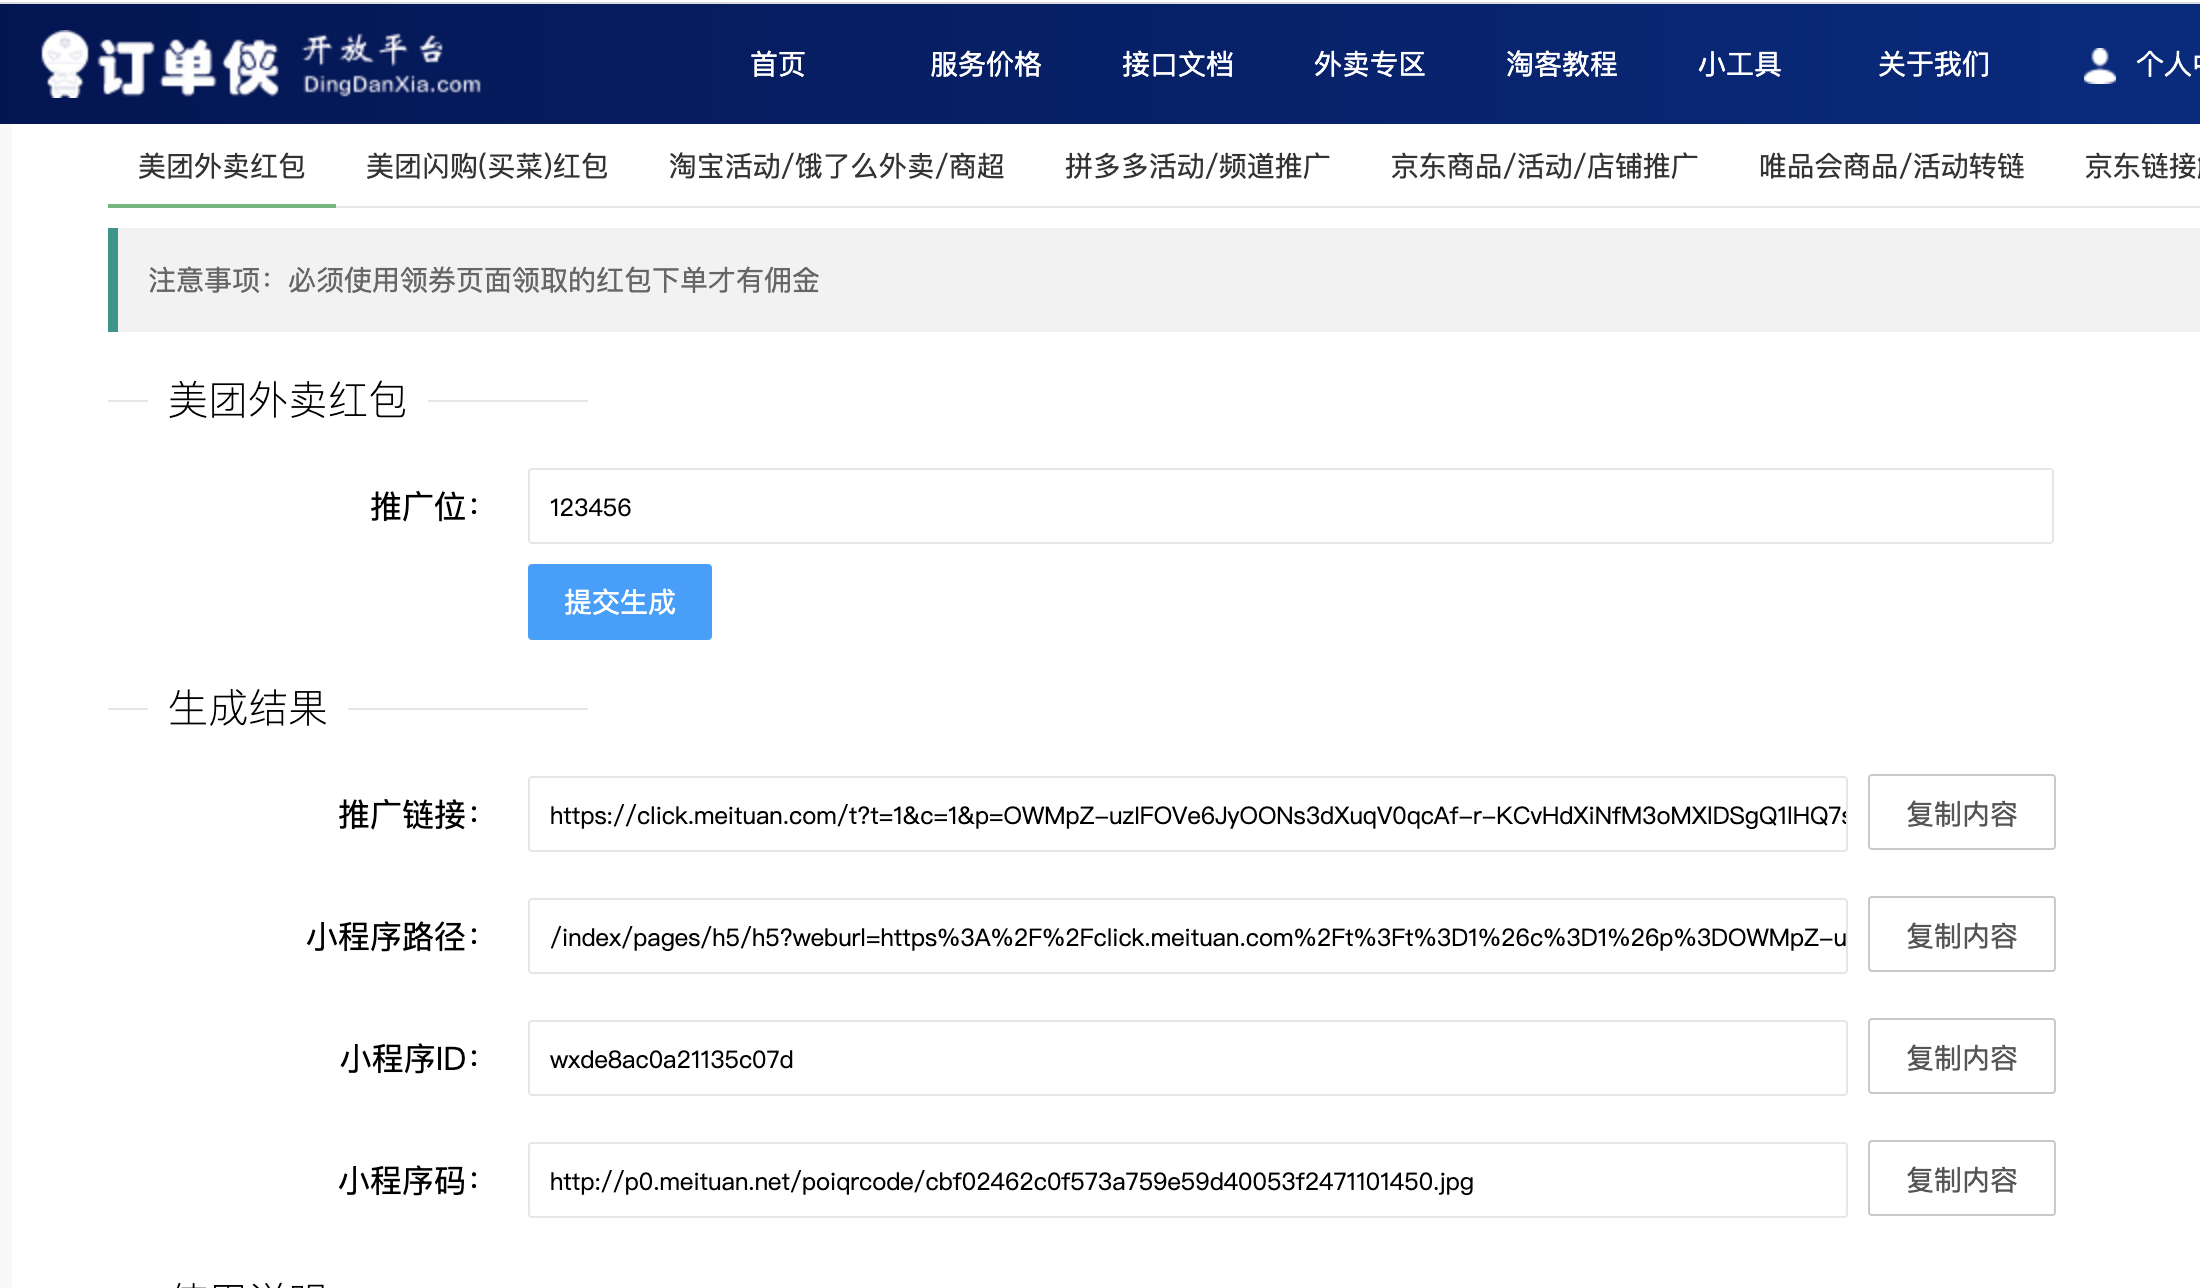Go to 首页 in the top navigation
2200x1288 pixels.
tap(777, 65)
